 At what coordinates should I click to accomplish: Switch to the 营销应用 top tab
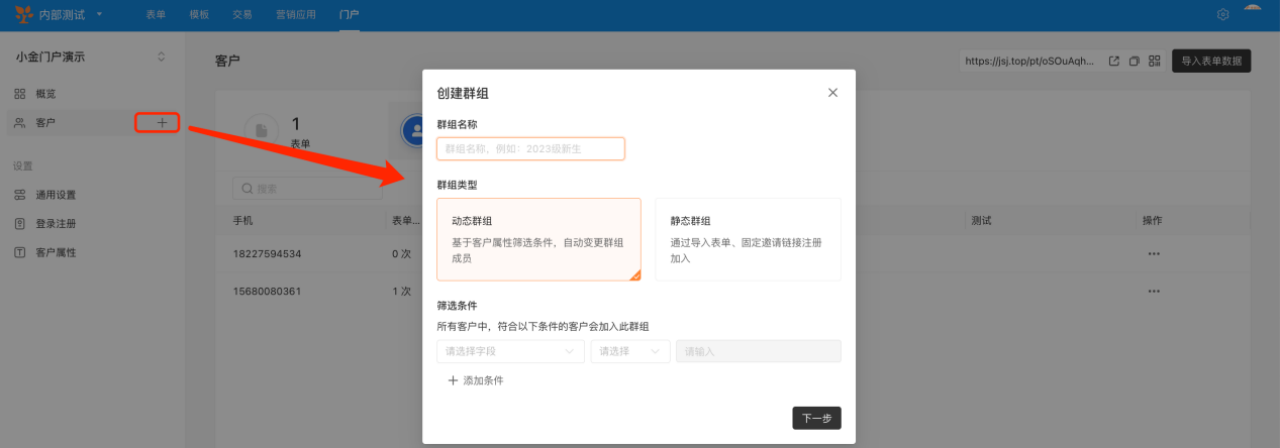point(296,15)
